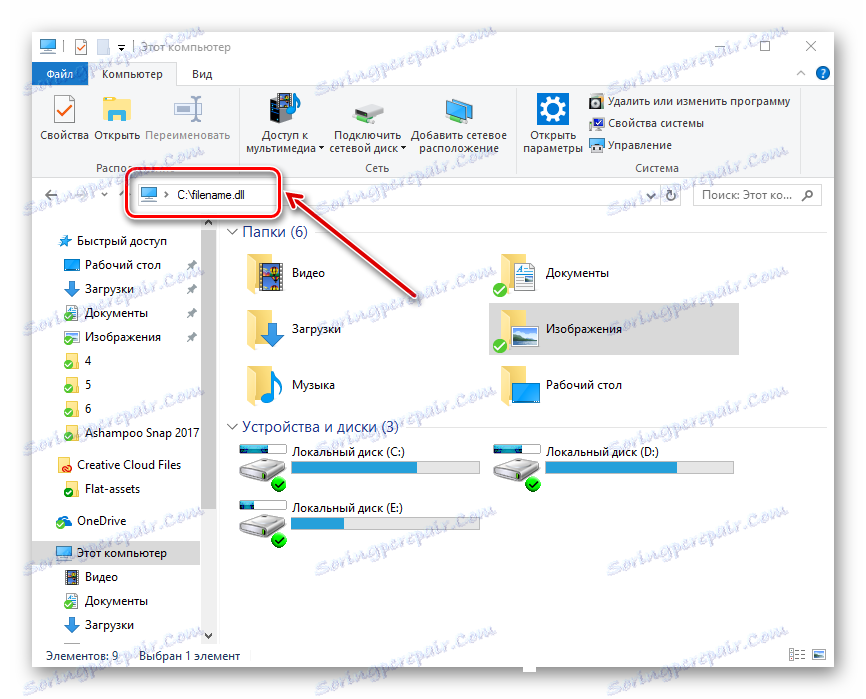Switch to details view icon in status bar

[796, 655]
